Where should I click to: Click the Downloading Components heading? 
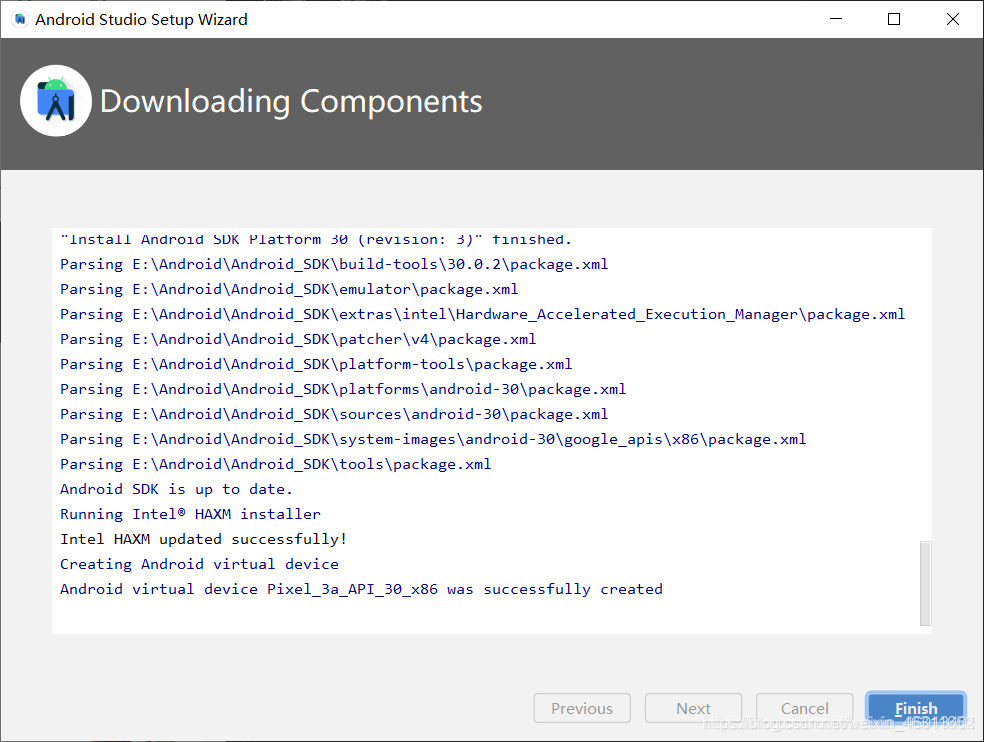point(291,101)
